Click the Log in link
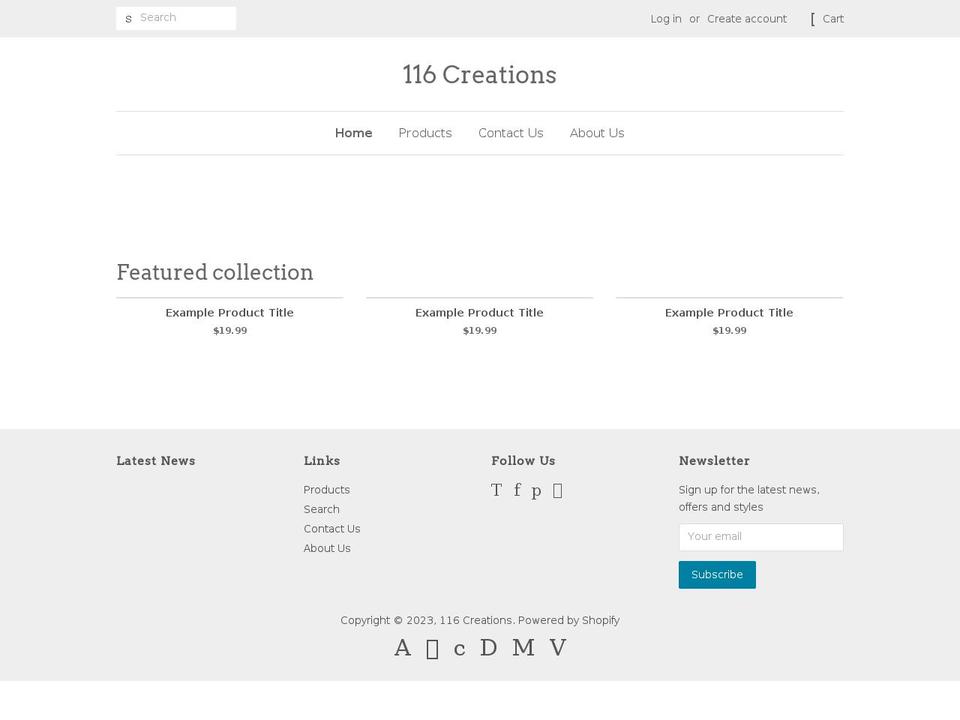The height and width of the screenshot is (720, 960). (x=666, y=19)
